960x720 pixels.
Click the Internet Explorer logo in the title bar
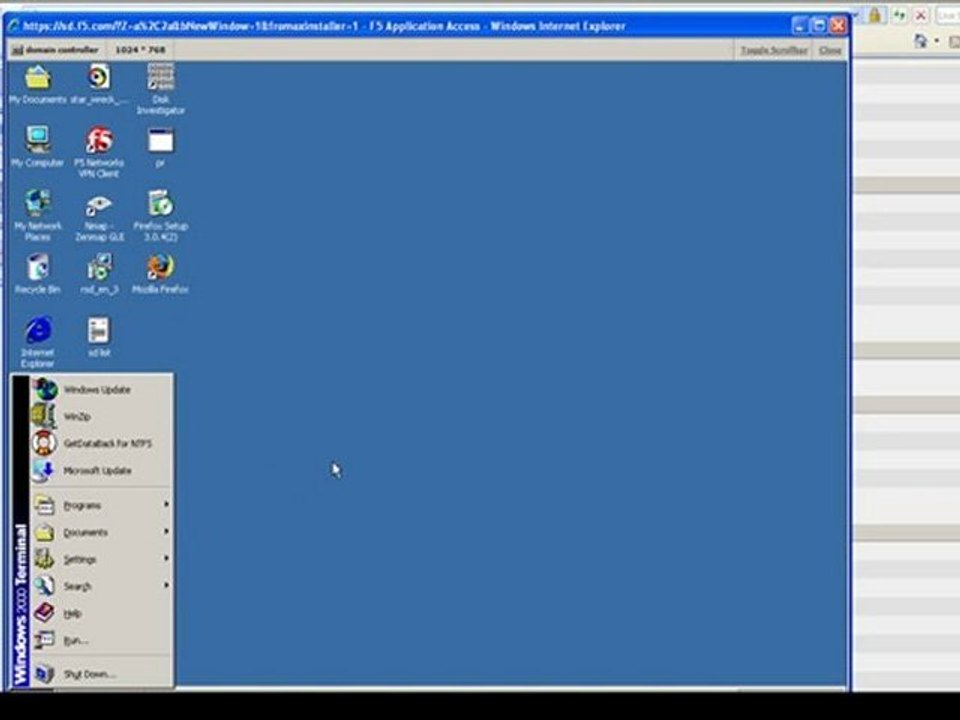coord(13,26)
